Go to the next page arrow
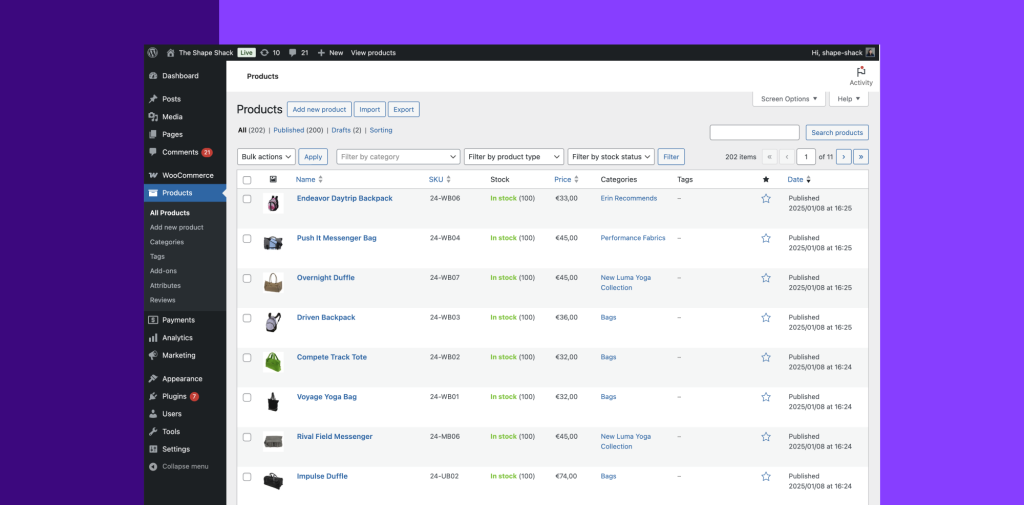Screen dimensions: 1024x505 tap(844, 157)
